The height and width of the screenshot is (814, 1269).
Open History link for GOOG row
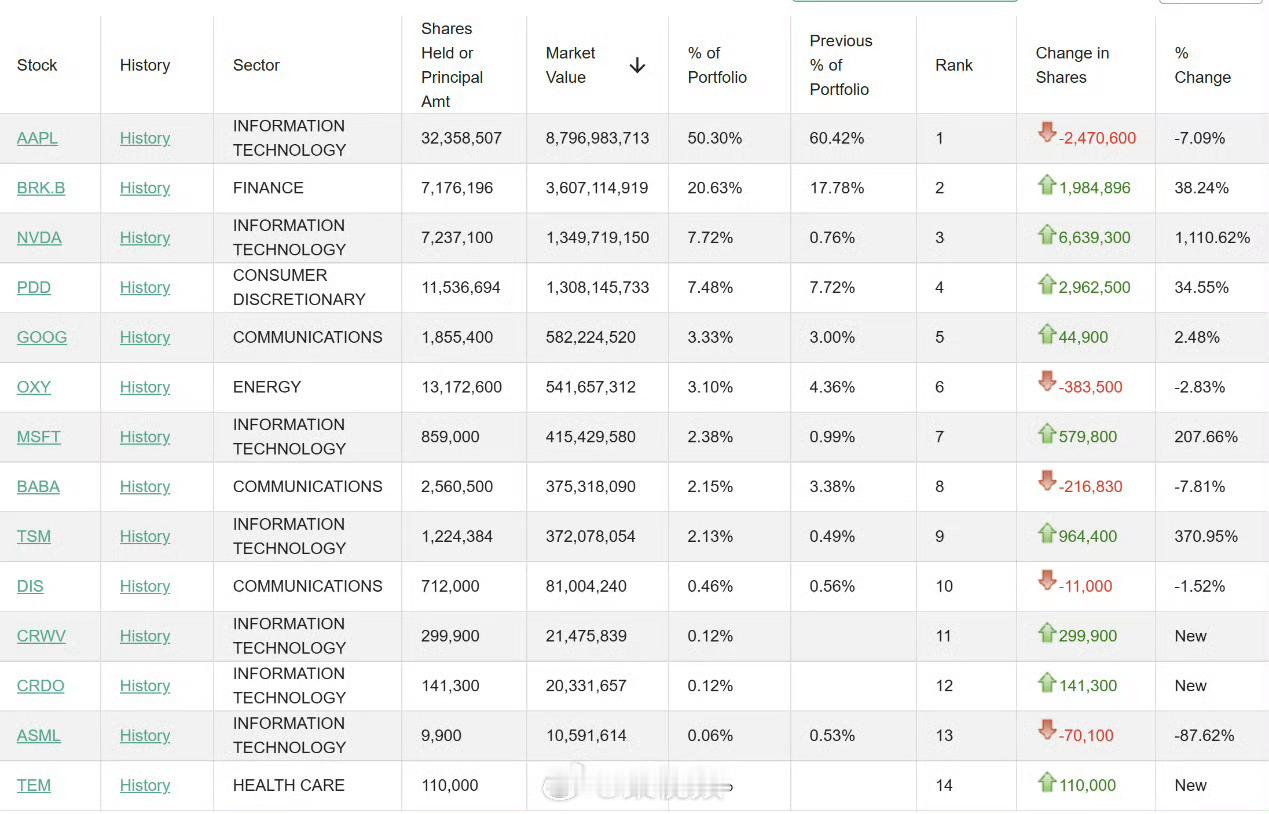coord(145,337)
